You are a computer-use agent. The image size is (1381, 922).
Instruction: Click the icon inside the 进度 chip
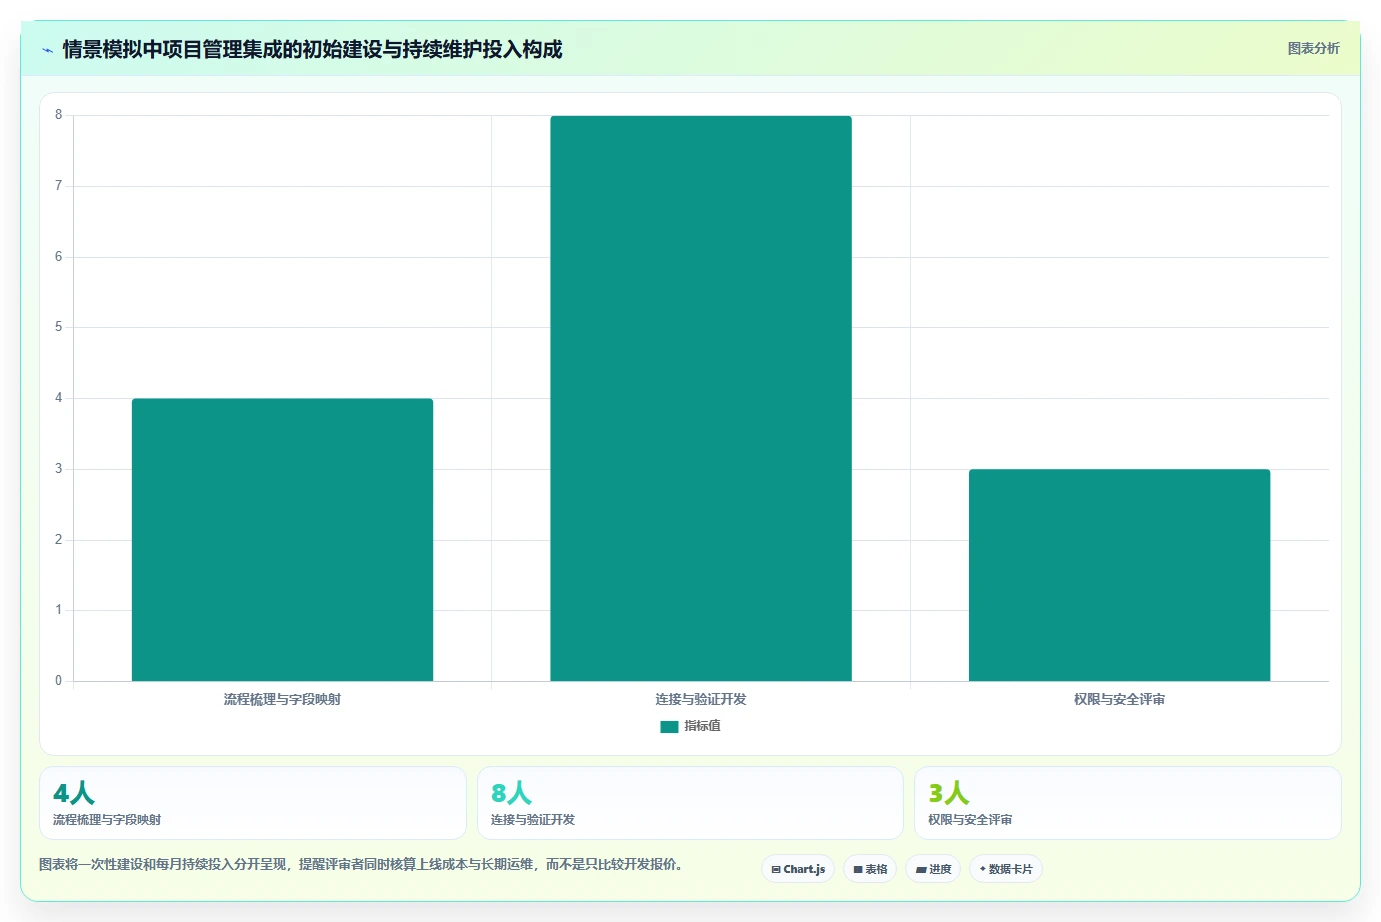tap(921, 870)
